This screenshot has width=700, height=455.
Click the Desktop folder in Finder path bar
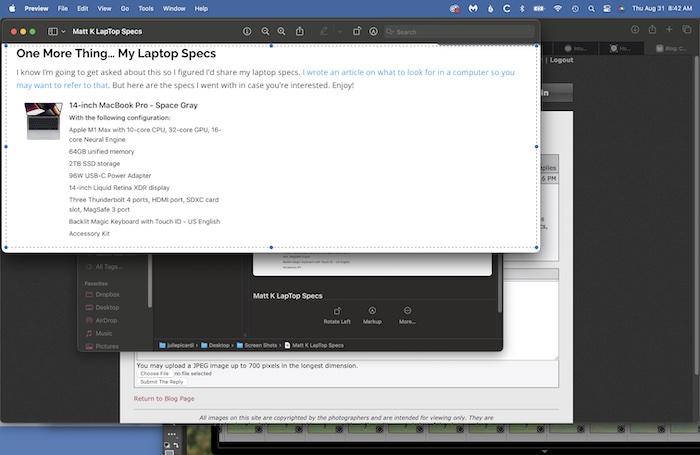[x=219, y=345]
